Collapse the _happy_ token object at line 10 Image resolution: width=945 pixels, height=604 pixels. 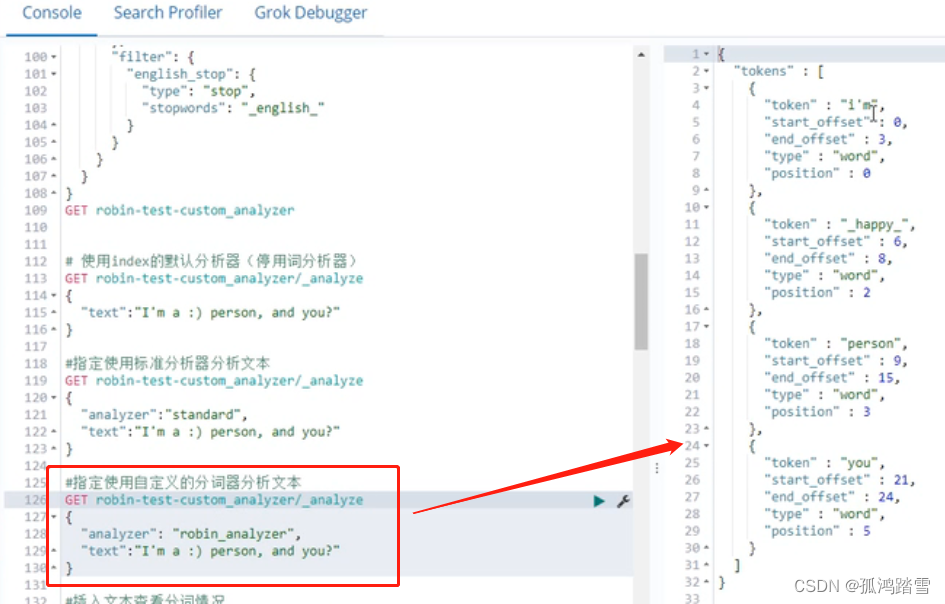(706, 207)
